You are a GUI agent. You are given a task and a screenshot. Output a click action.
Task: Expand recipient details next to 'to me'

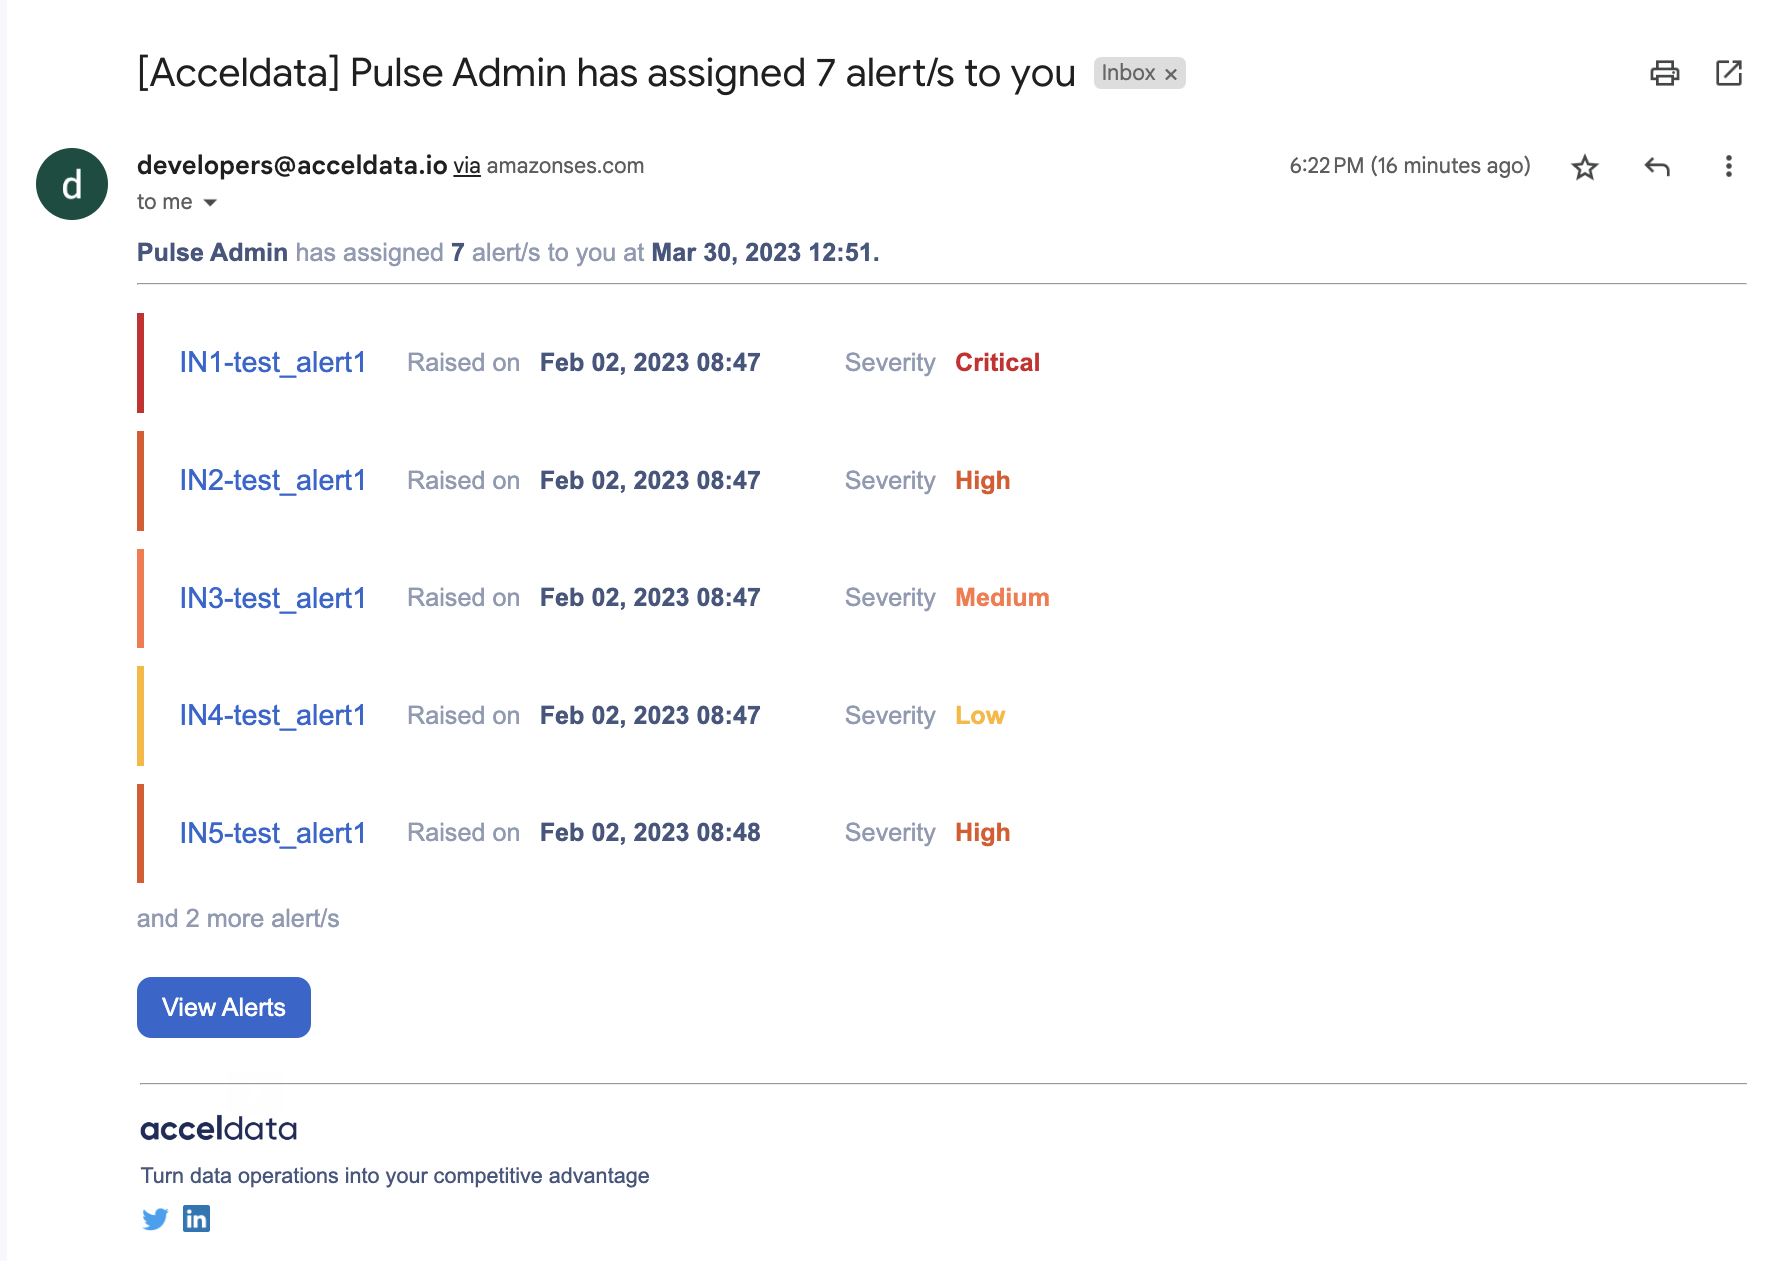pos(210,203)
